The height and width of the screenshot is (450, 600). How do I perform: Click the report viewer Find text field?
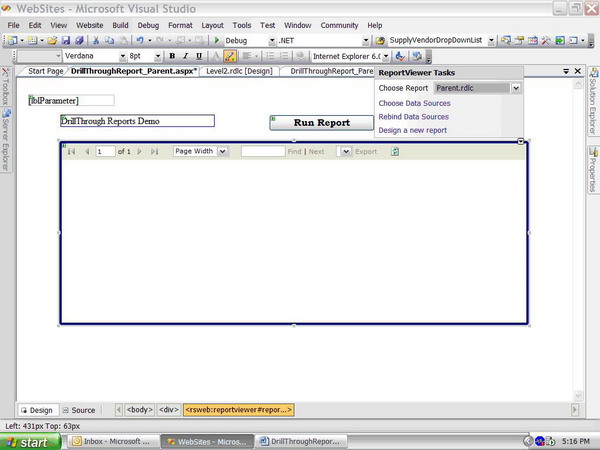(263, 152)
